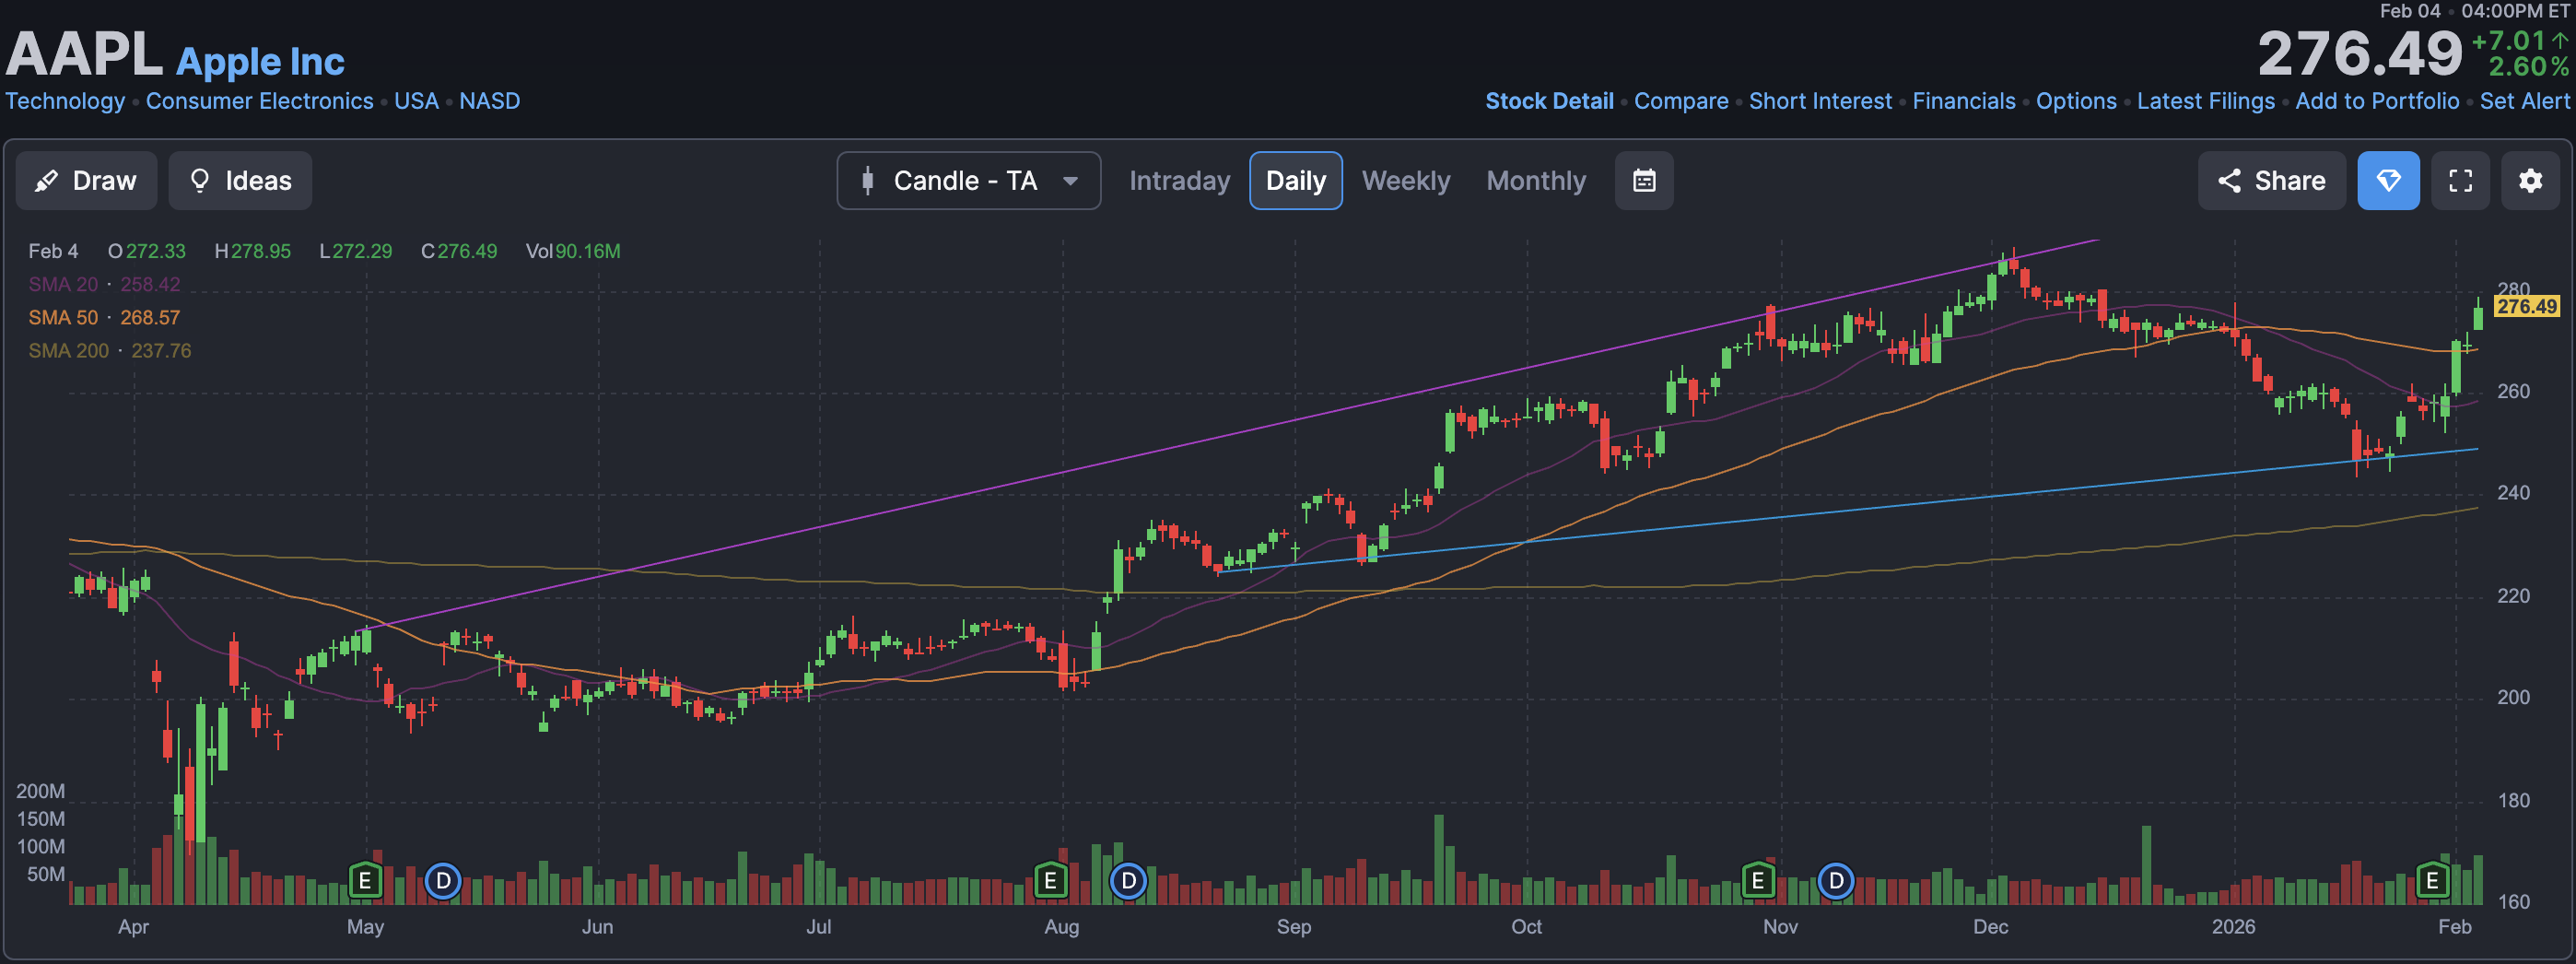Click the O 272.33 open value
Image resolution: width=2576 pixels, height=964 pixels.
coord(147,251)
